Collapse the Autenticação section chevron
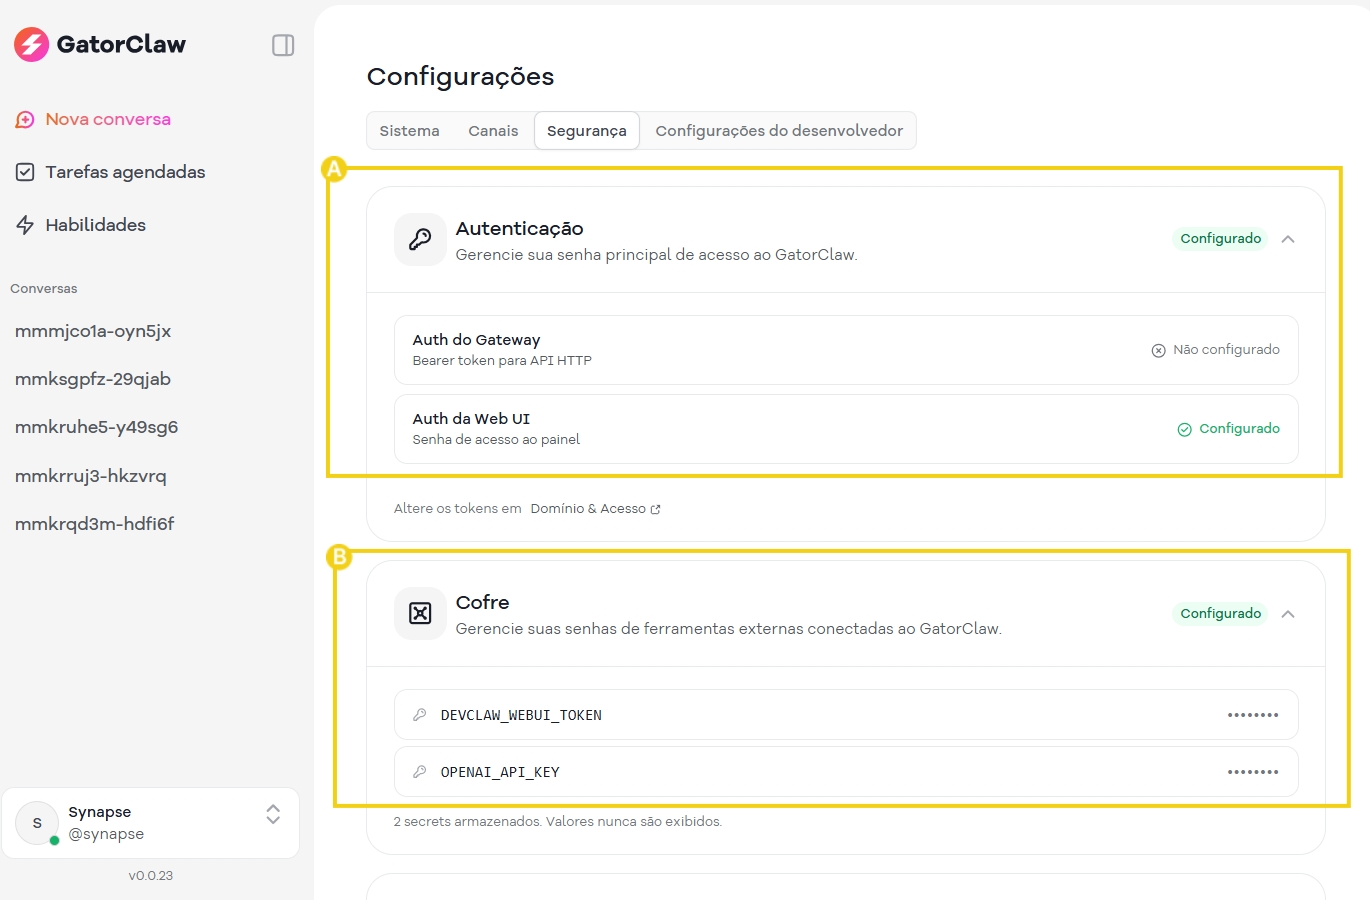The height and width of the screenshot is (900, 1370). pos(1288,239)
